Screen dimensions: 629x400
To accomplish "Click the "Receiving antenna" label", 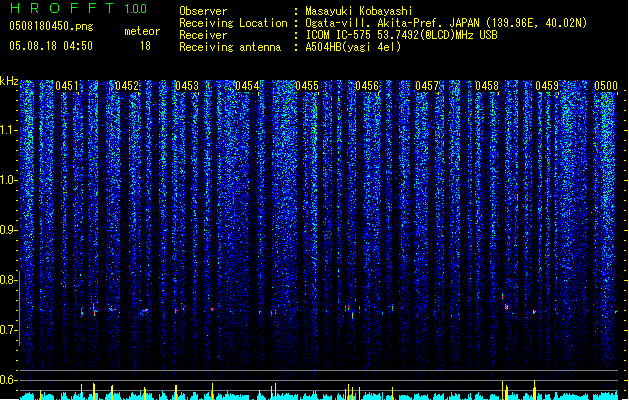I will (x=230, y=47).
